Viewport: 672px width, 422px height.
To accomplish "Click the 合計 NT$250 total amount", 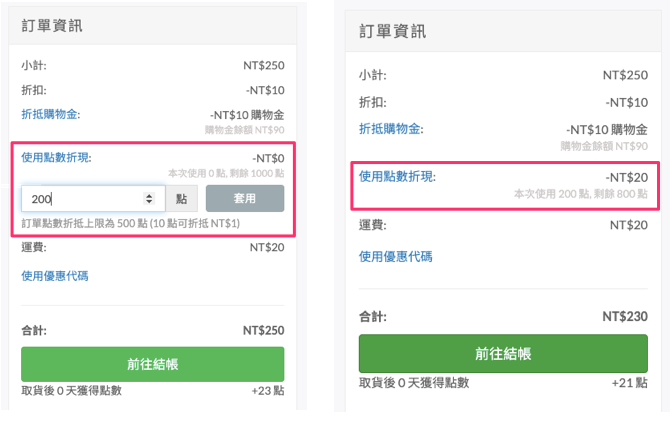I will [264, 330].
